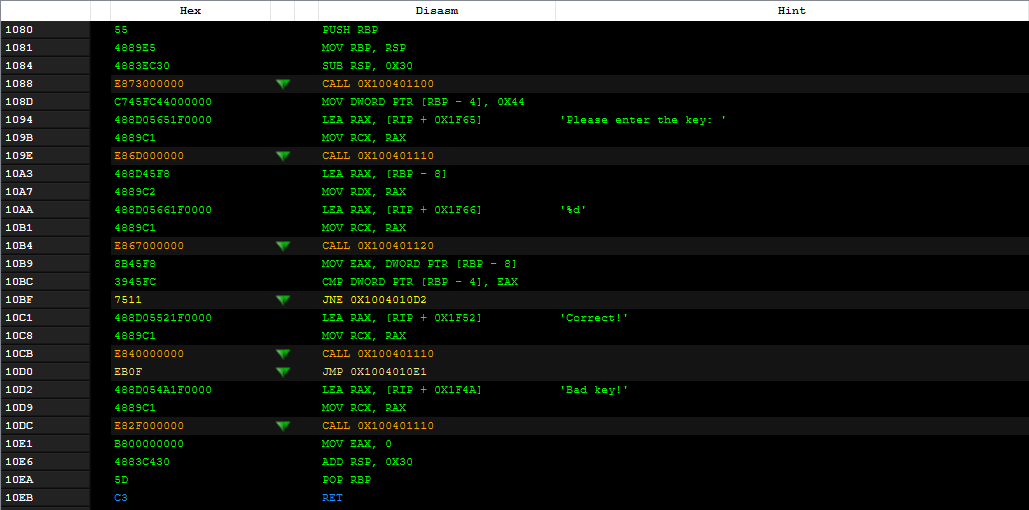Click the green arrow on row 10CB
Screen dimensions: 1029x510
(x=283, y=354)
